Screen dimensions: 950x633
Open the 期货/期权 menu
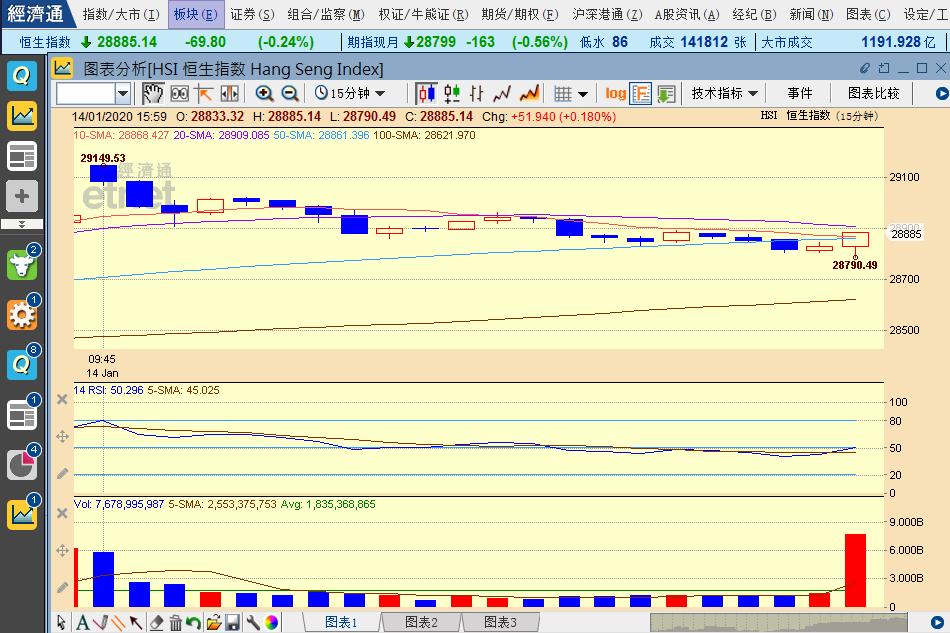(519, 14)
